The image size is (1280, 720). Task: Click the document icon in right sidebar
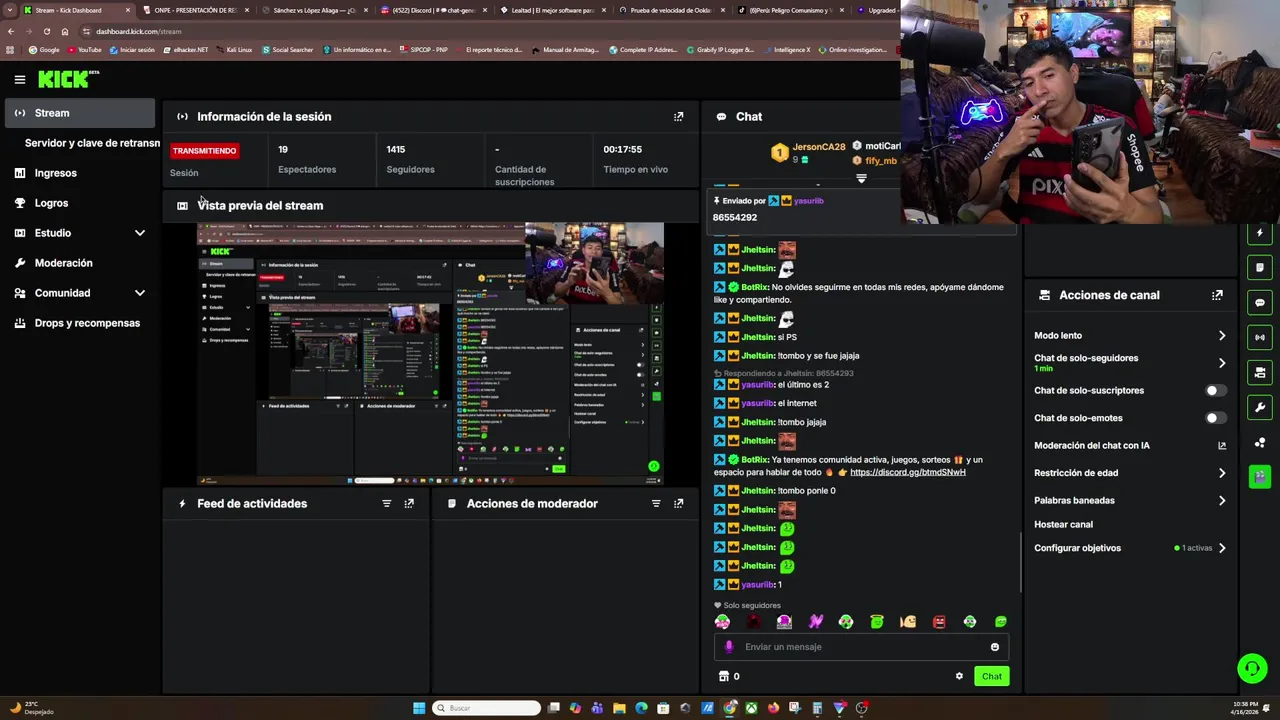click(x=1260, y=267)
